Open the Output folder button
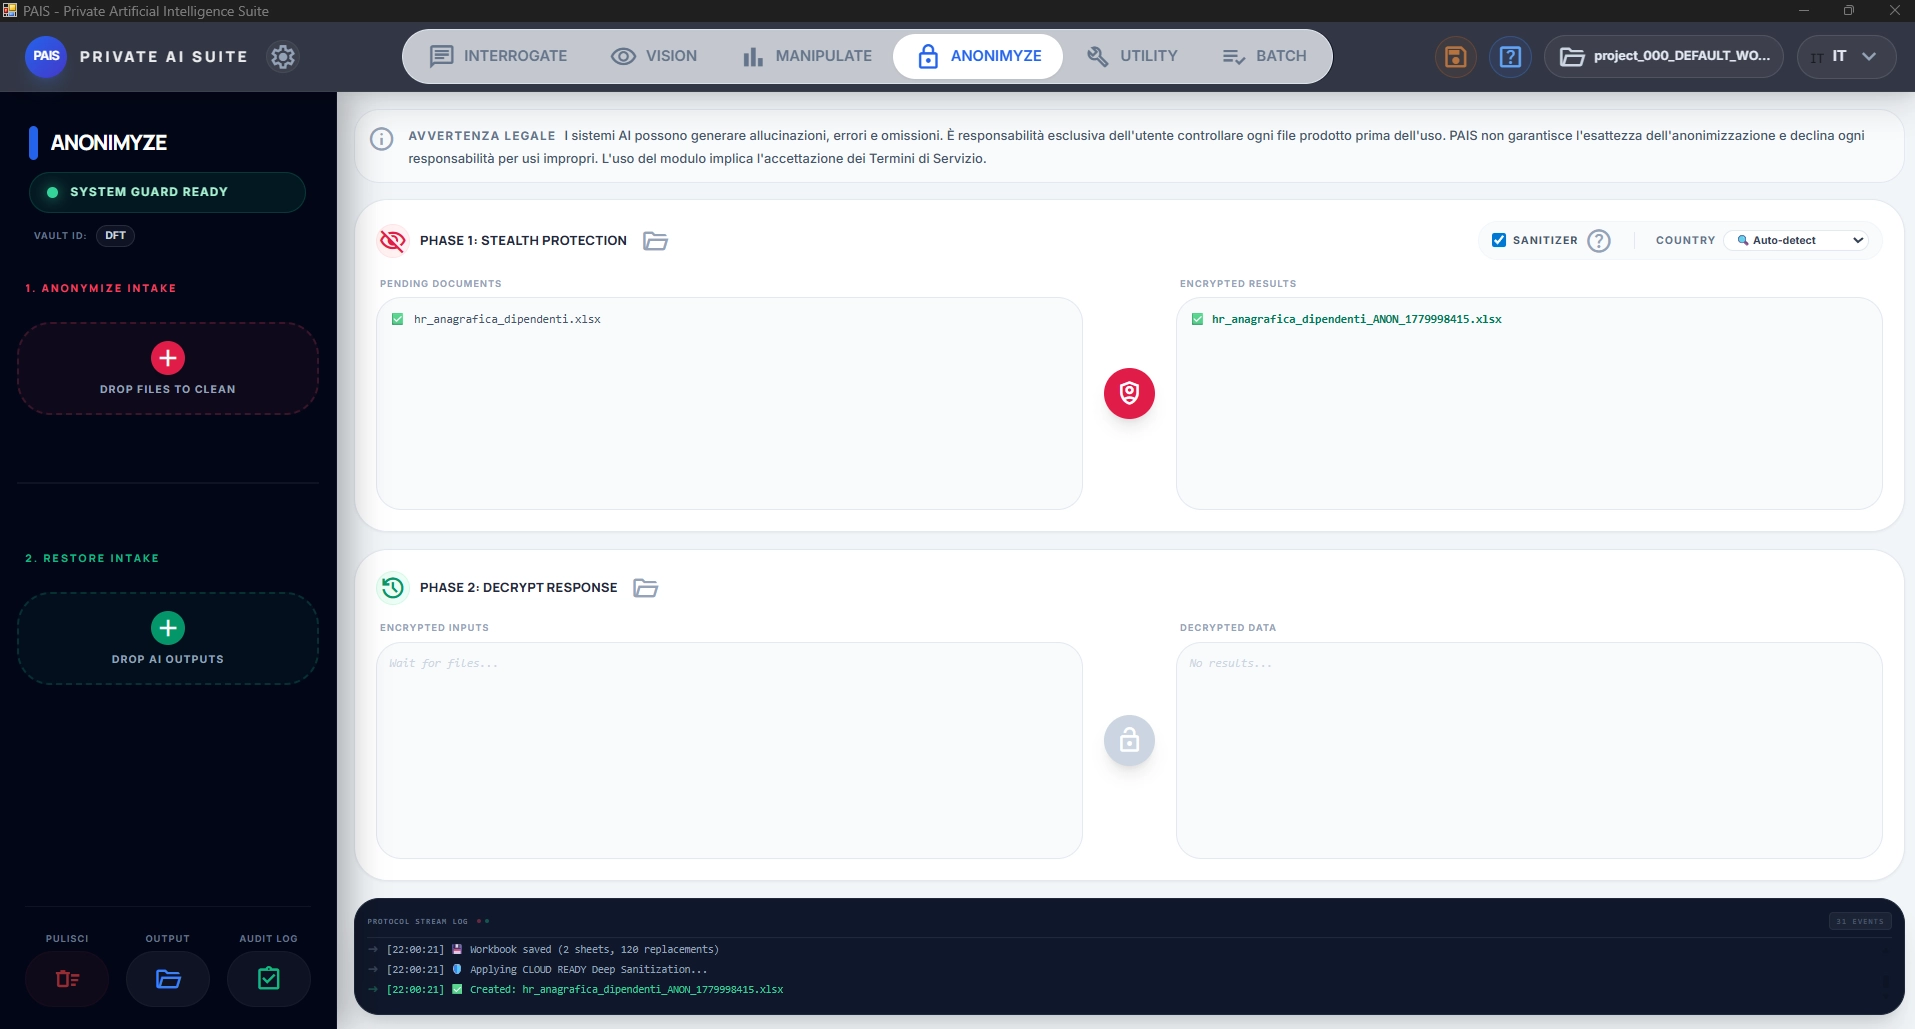1915x1029 pixels. (168, 979)
